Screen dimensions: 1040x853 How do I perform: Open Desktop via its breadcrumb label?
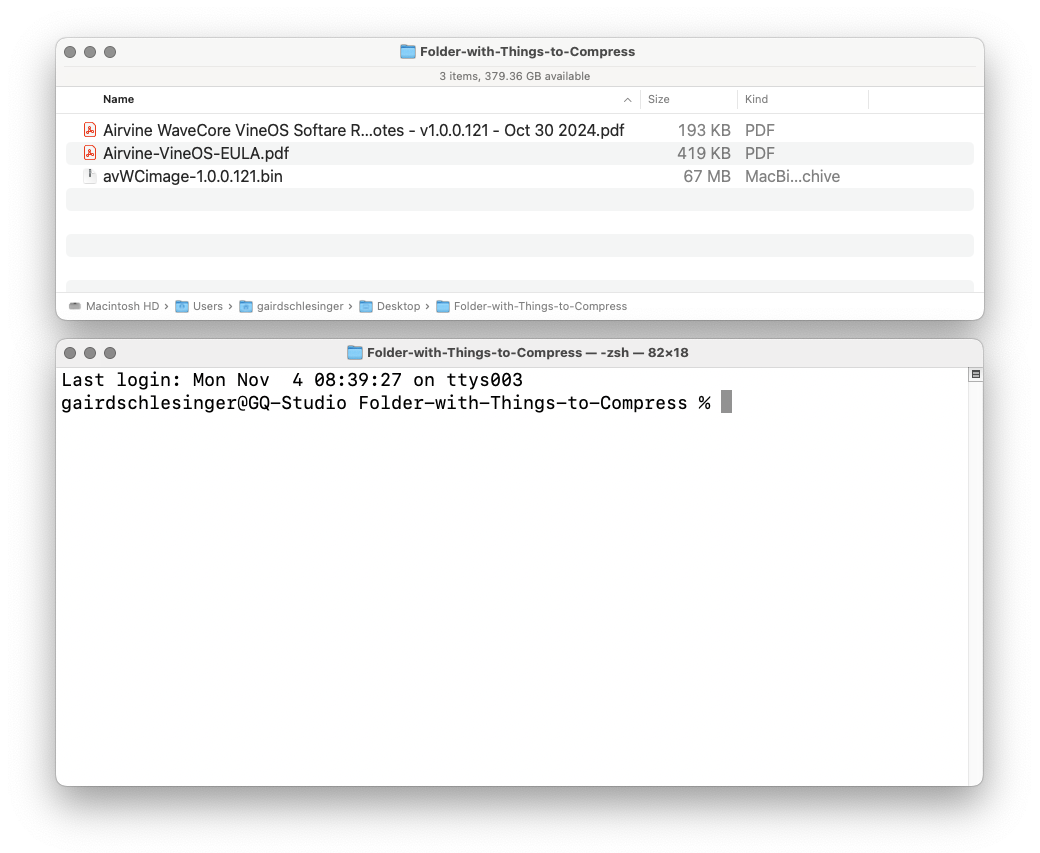tap(399, 306)
